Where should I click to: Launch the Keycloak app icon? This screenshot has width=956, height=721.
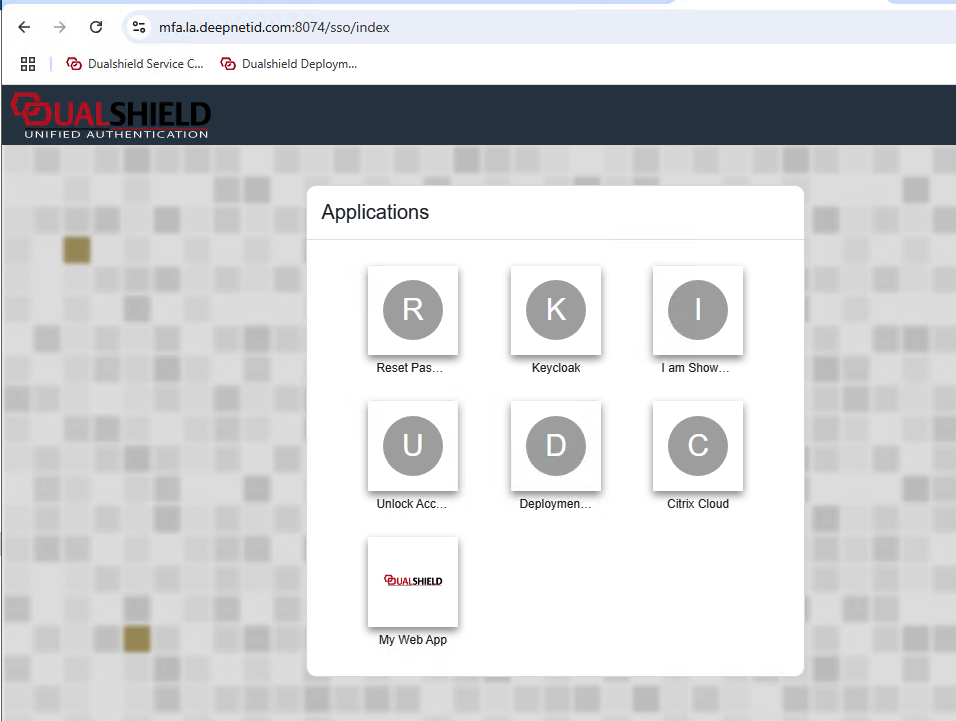(555, 310)
